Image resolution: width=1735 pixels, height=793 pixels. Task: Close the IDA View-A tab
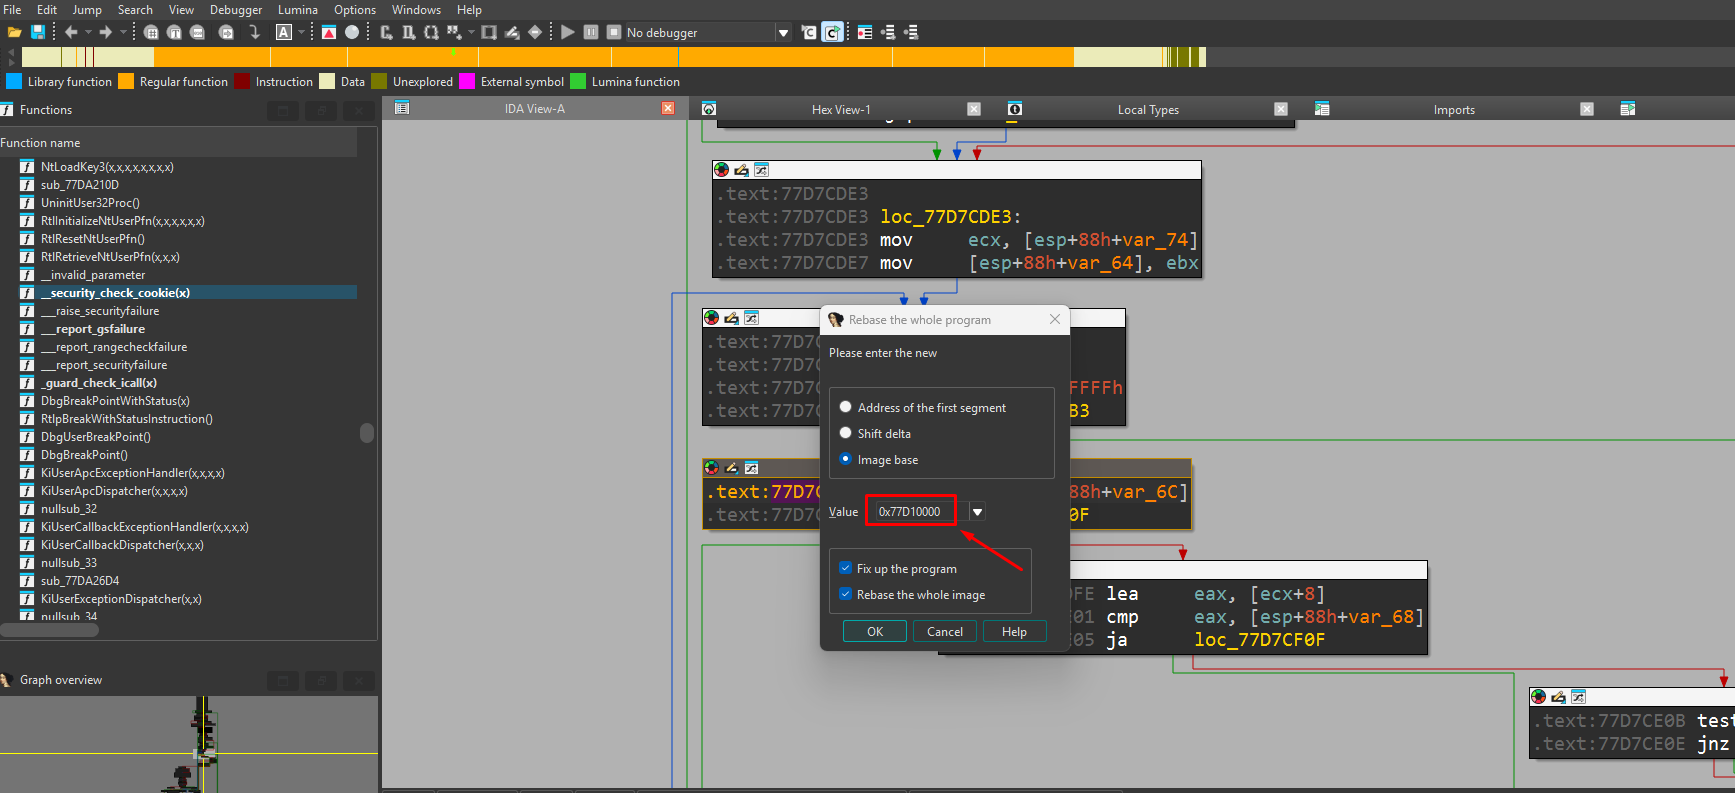tap(668, 108)
